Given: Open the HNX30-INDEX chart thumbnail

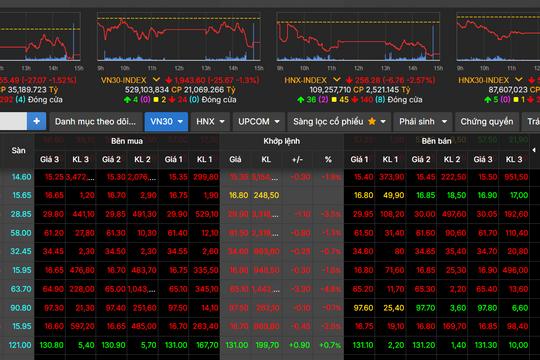Looking at the screenshot, I should pyautogui.click(x=498, y=37).
